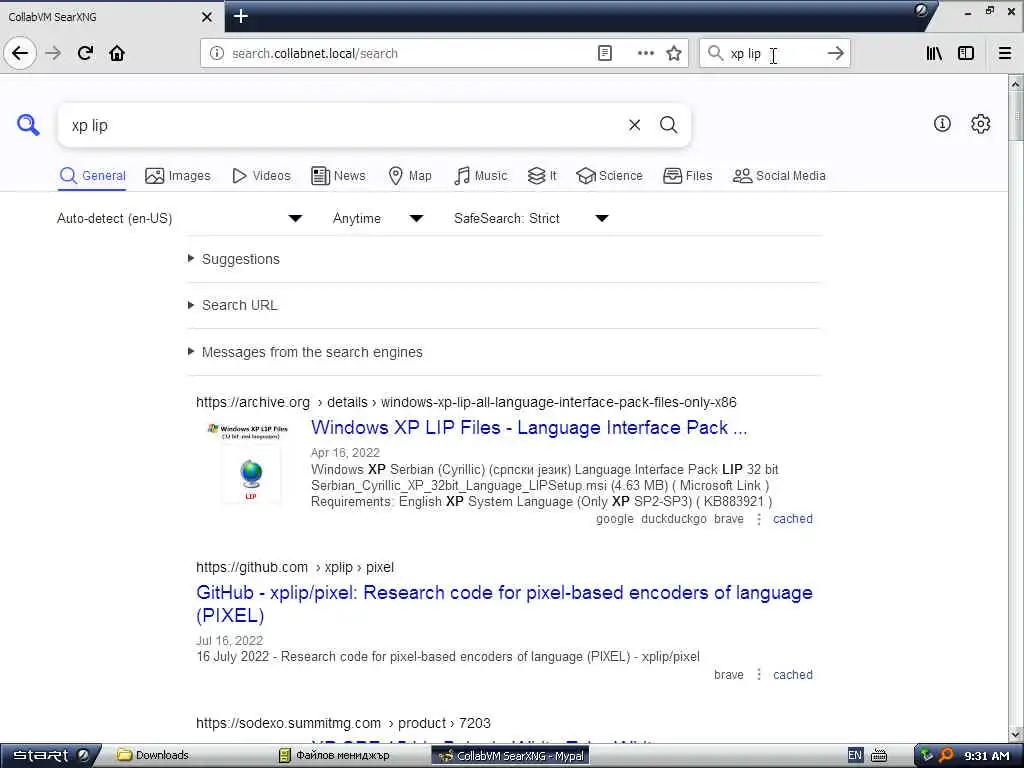1024x768 pixels.
Task: Close the CollabVM SearXNG tab
Action: click(206, 17)
